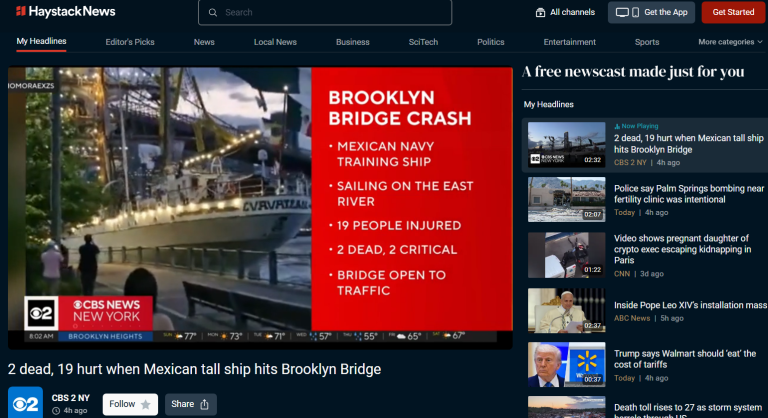Play the Palm Springs bombing video thumbnail
Screen dimensions: 768x418
point(566,200)
